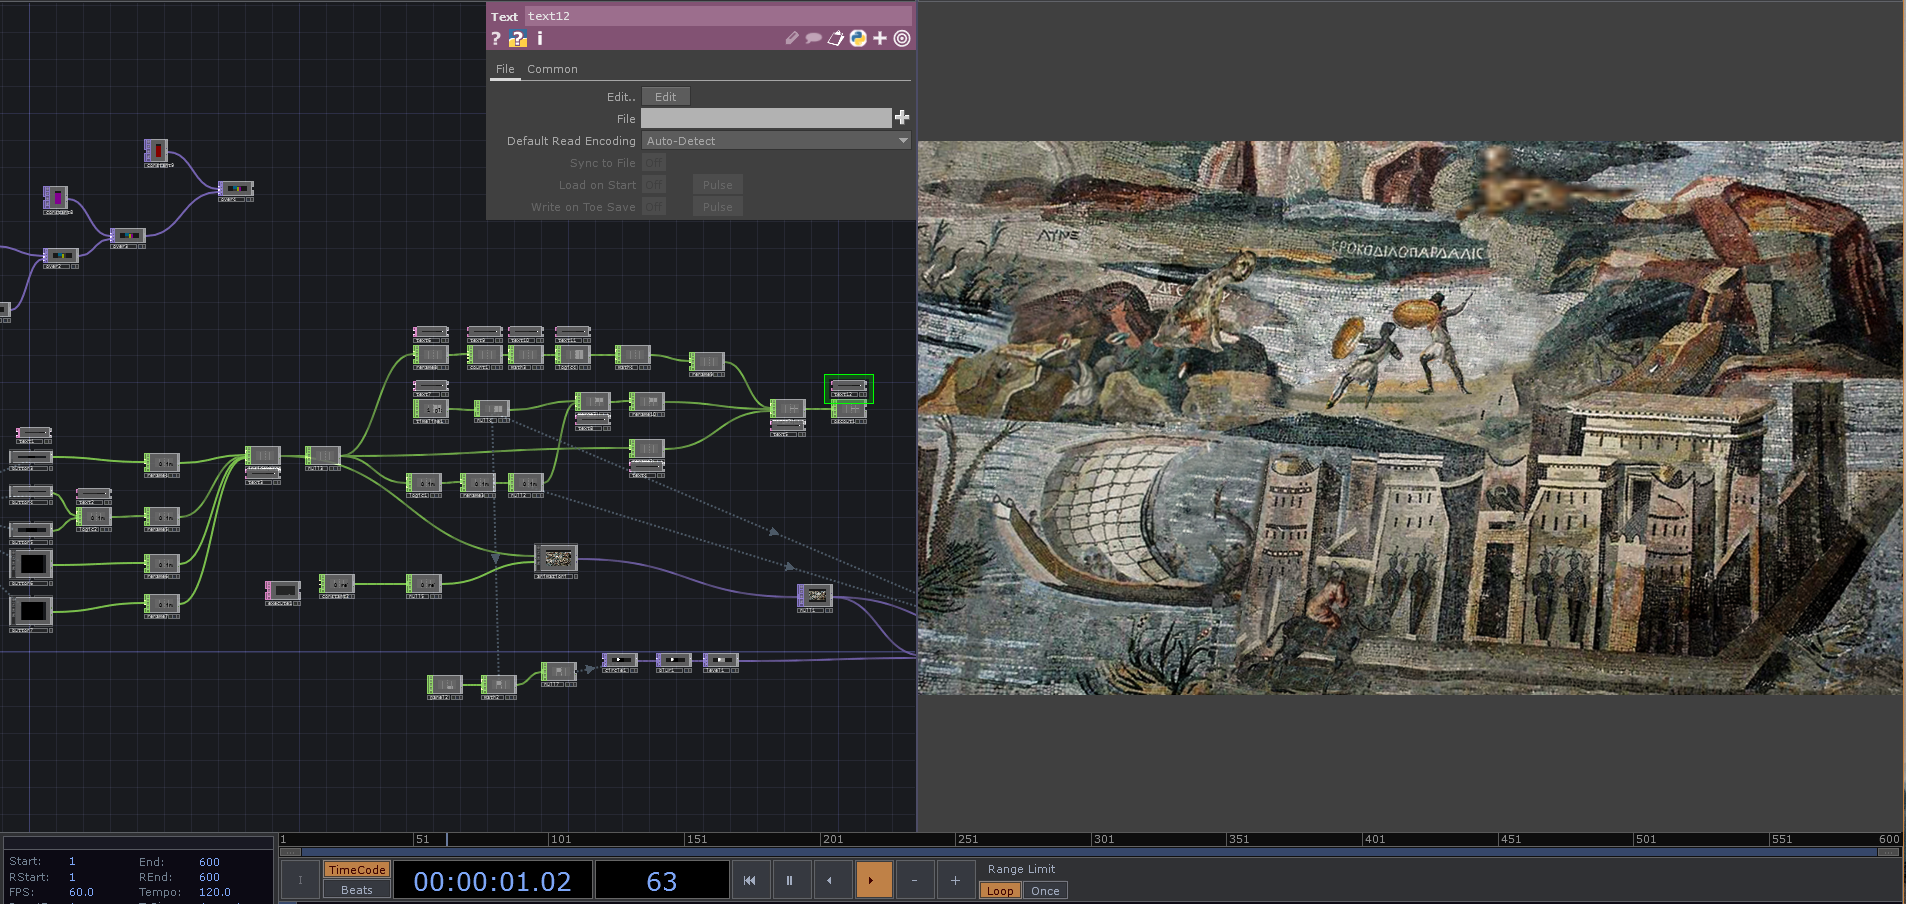Switch to the File parameter tab
The image size is (1906, 904).
(x=505, y=69)
